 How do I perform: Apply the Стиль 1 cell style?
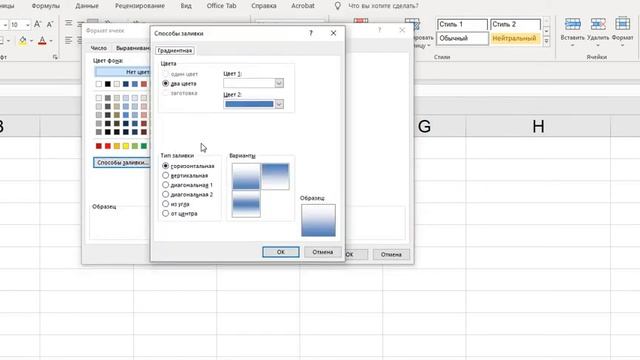462,24
